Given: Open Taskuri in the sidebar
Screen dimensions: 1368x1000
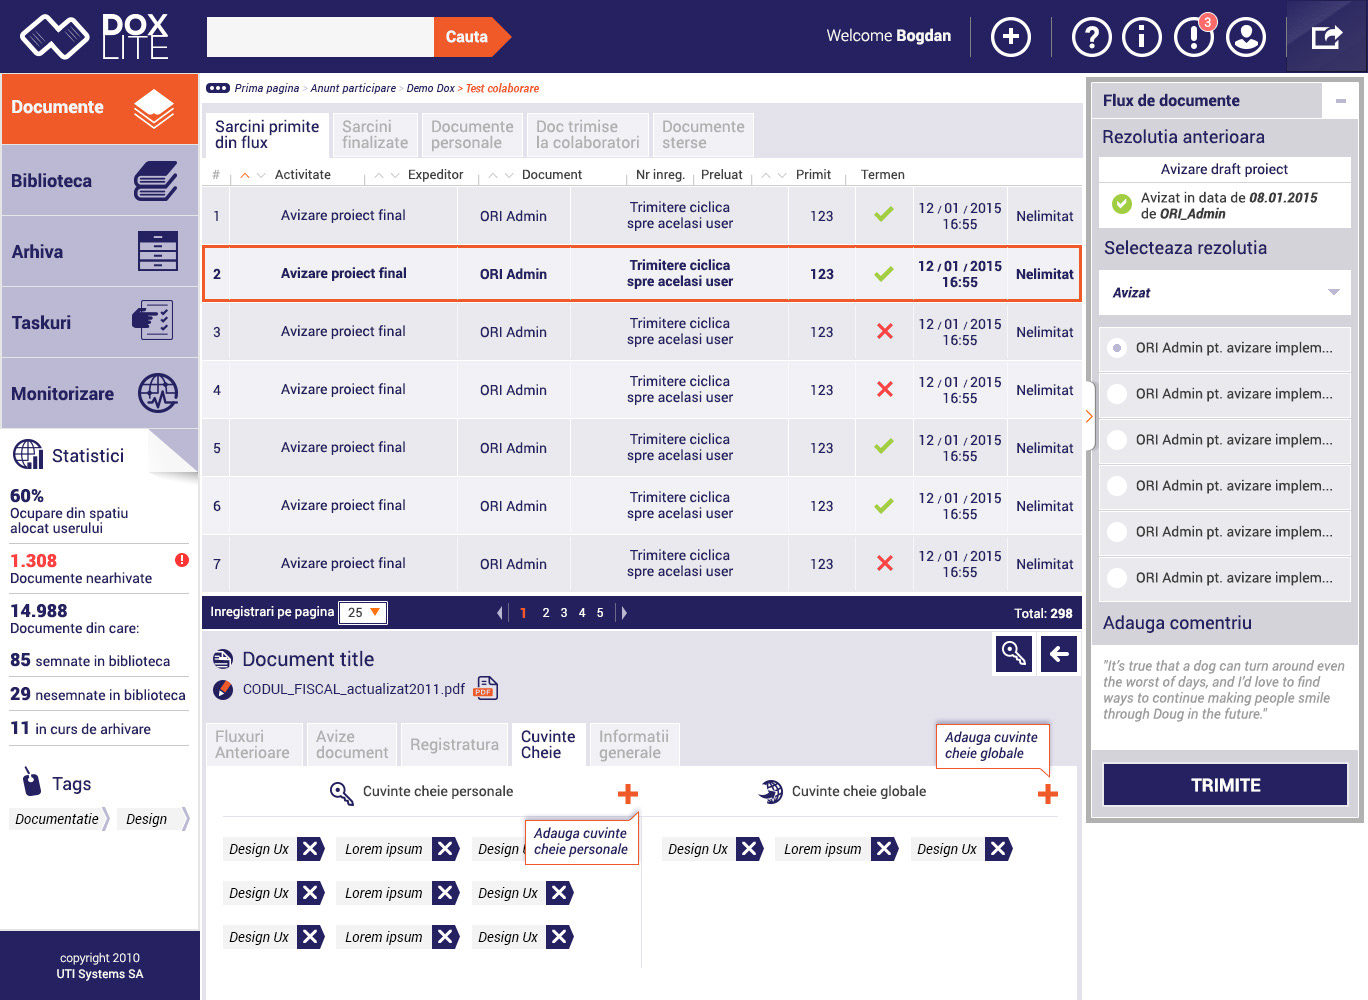Looking at the screenshot, I should pyautogui.click(x=99, y=323).
